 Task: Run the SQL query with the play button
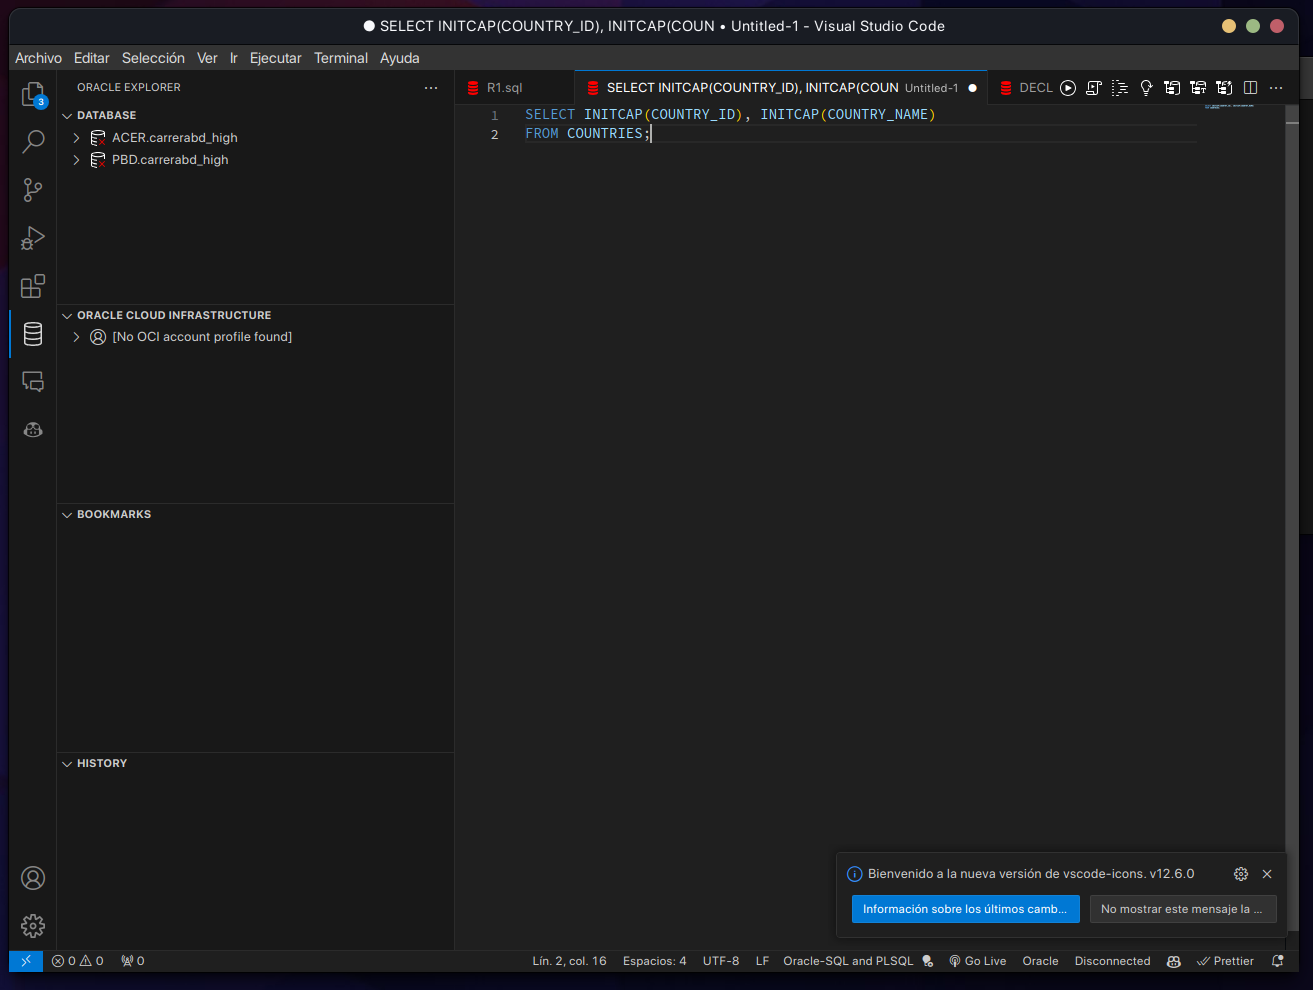pos(1068,87)
